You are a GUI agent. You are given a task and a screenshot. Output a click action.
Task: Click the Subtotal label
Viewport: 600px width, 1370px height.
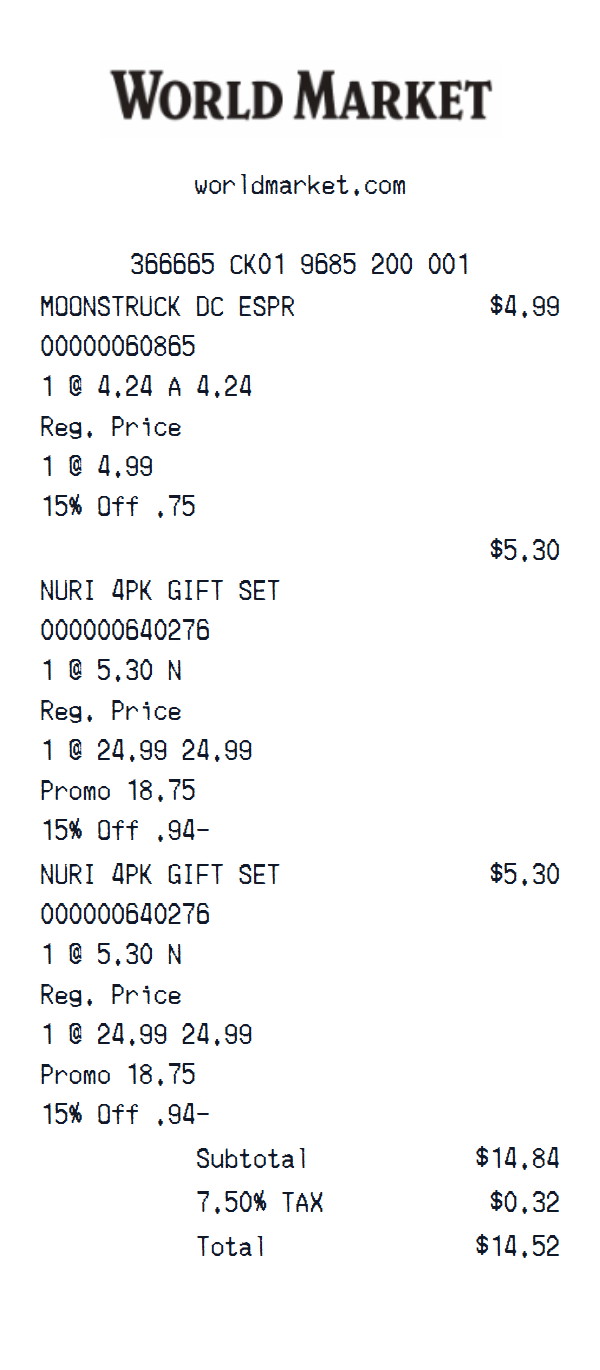252,1159
